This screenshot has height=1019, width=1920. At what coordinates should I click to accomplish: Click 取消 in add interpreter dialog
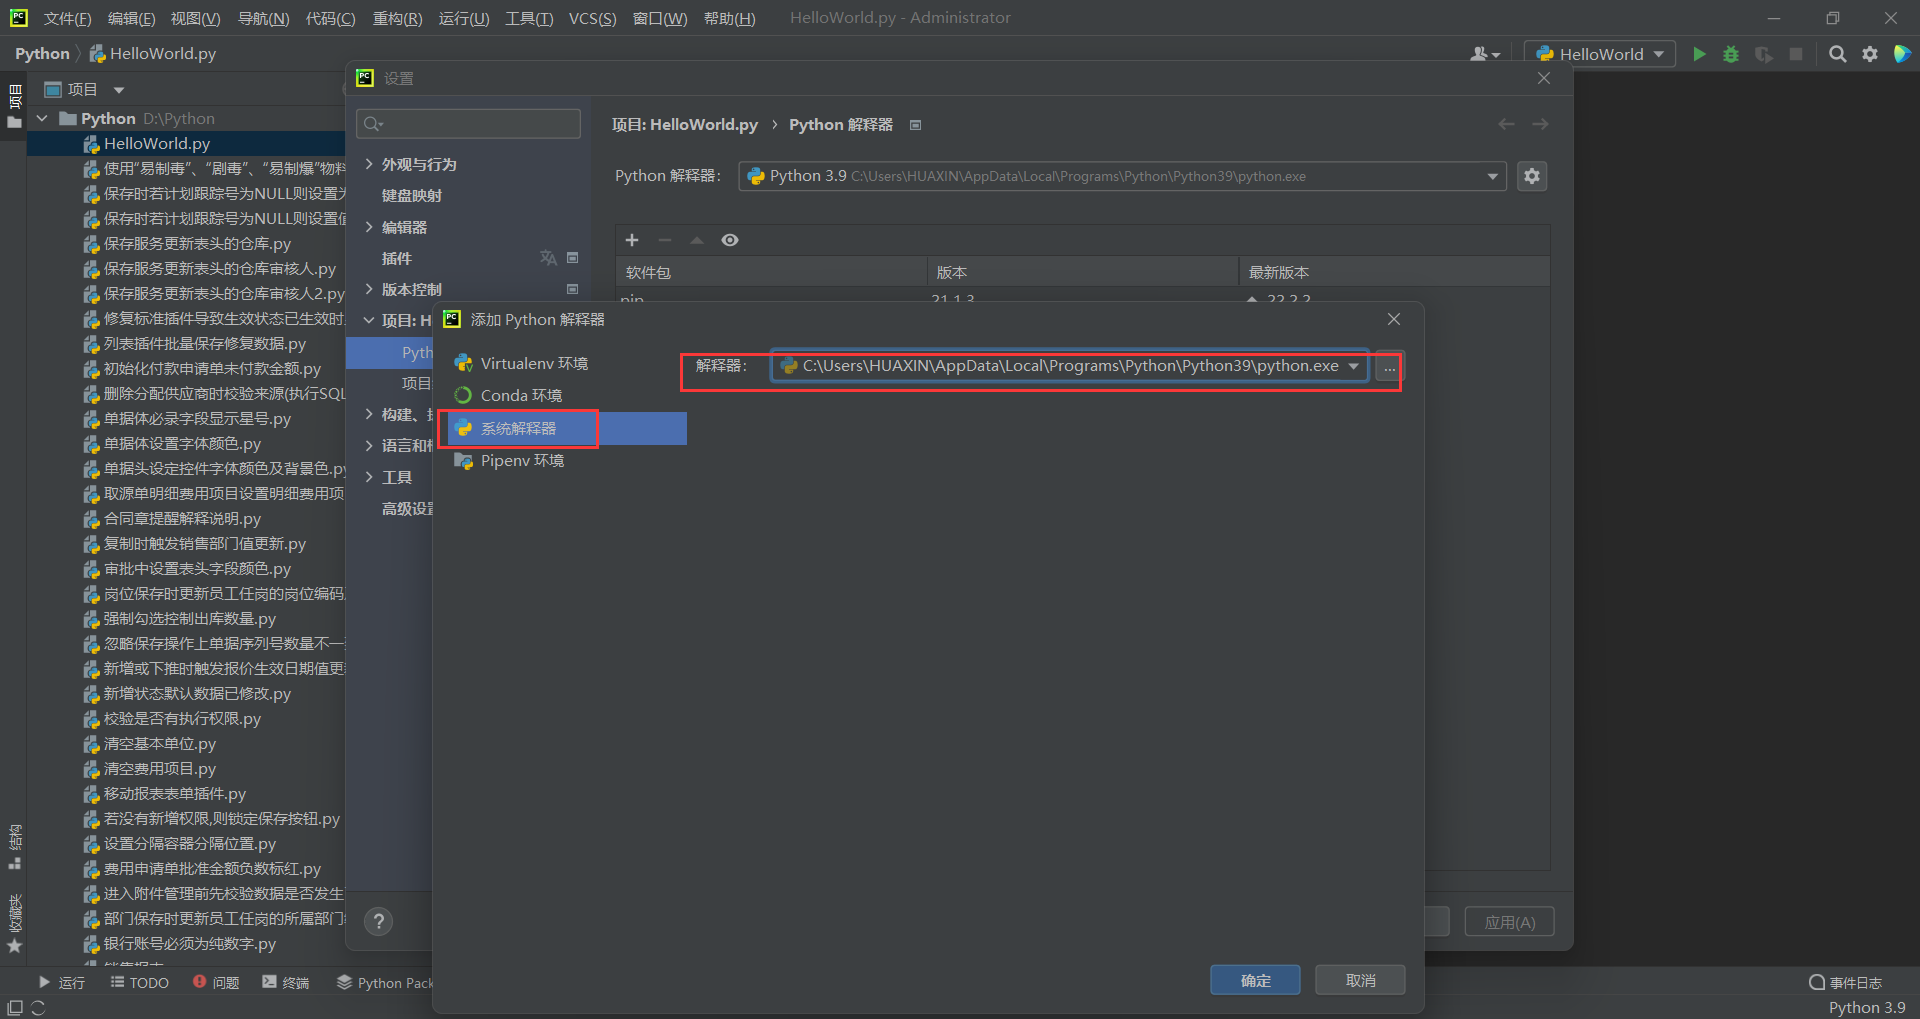point(1360,980)
